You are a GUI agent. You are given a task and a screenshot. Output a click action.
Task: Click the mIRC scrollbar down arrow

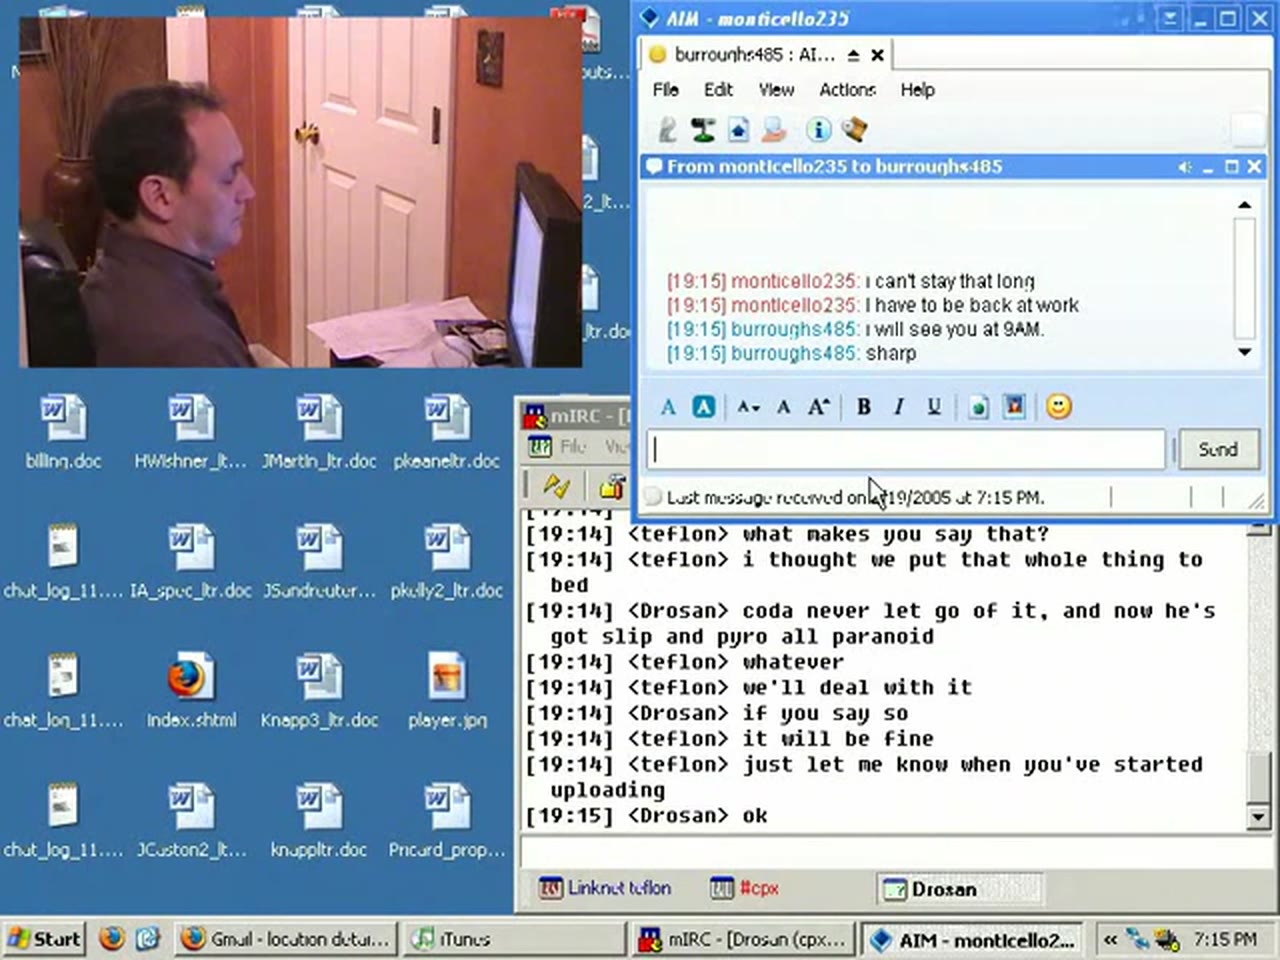[x=1259, y=816]
